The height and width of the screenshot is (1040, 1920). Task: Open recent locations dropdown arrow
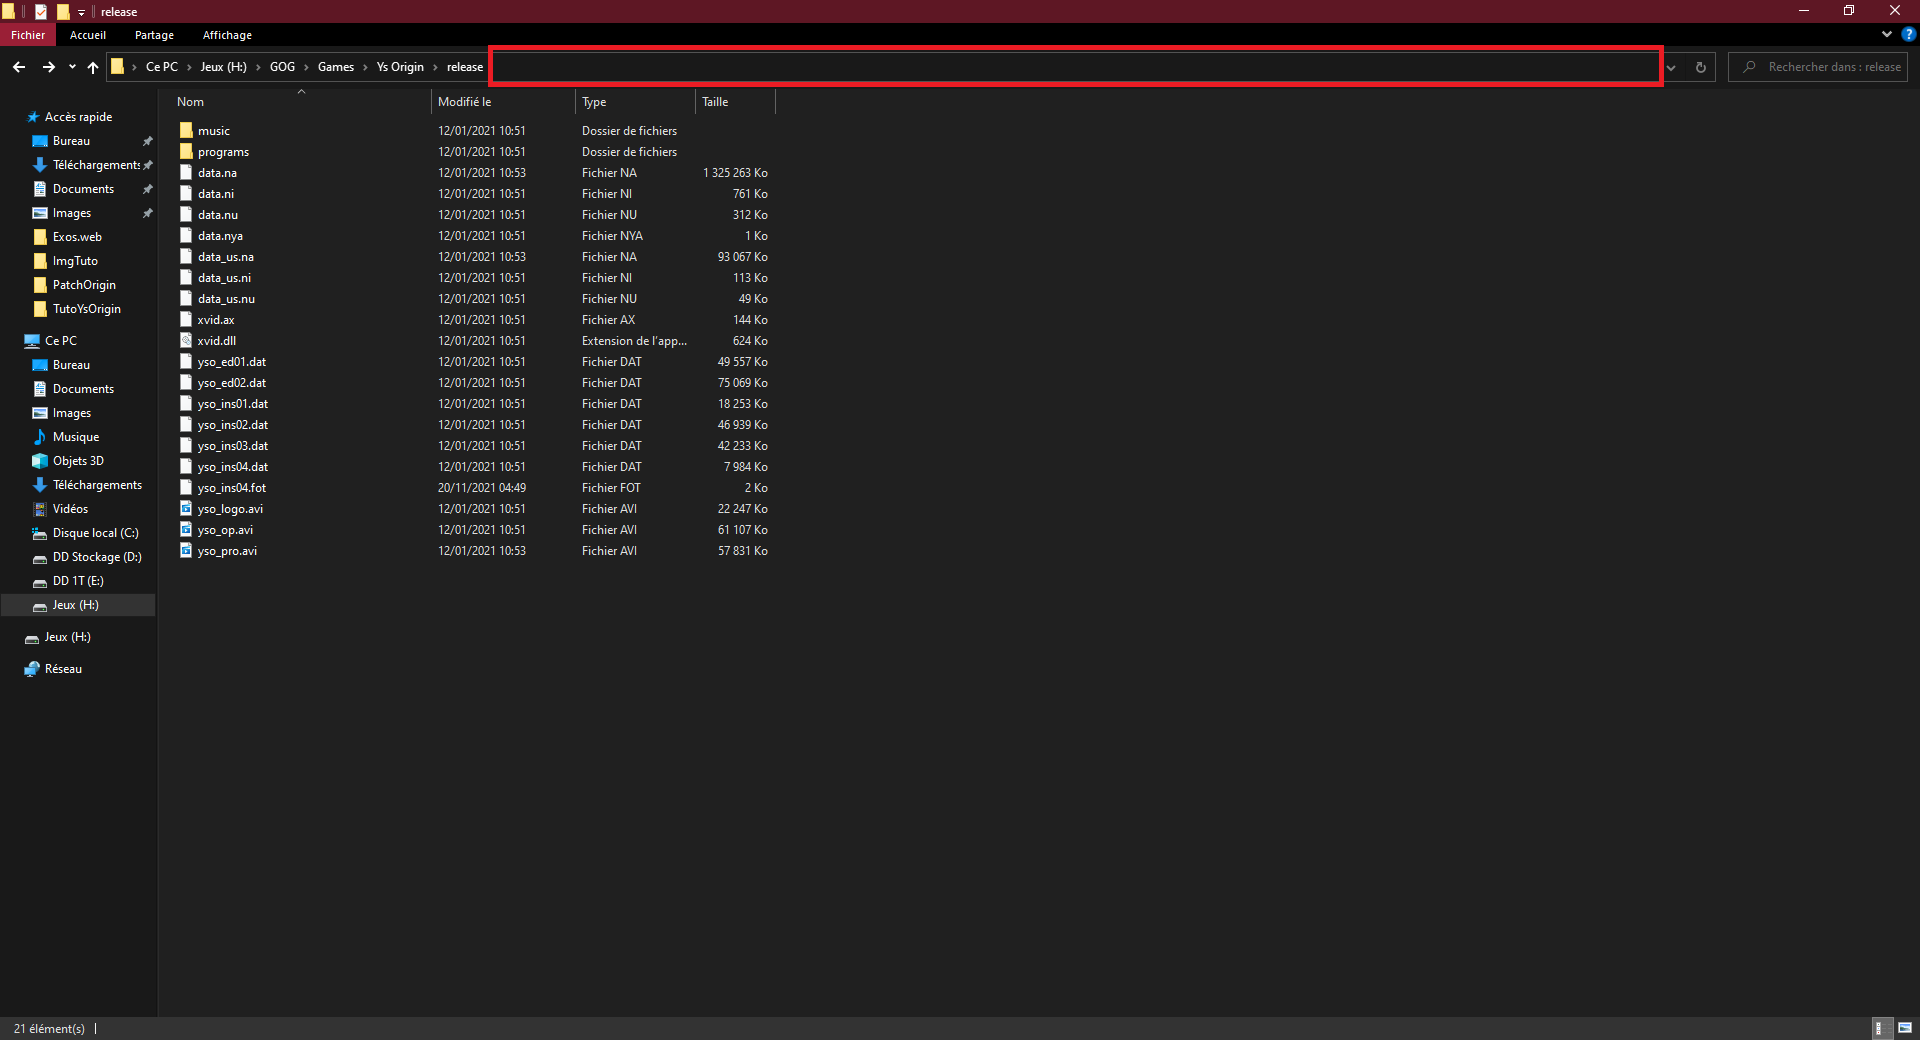pos(72,67)
